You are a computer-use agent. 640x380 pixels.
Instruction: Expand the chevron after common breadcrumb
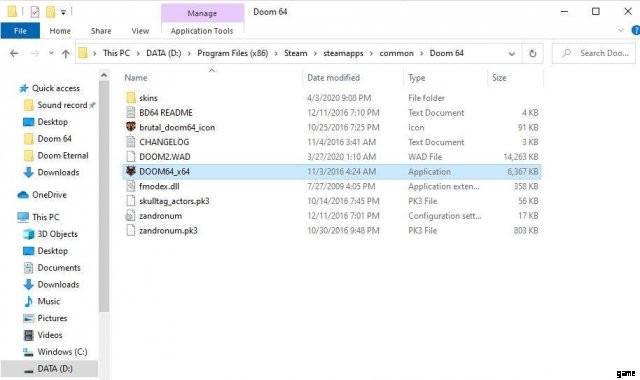(422, 53)
